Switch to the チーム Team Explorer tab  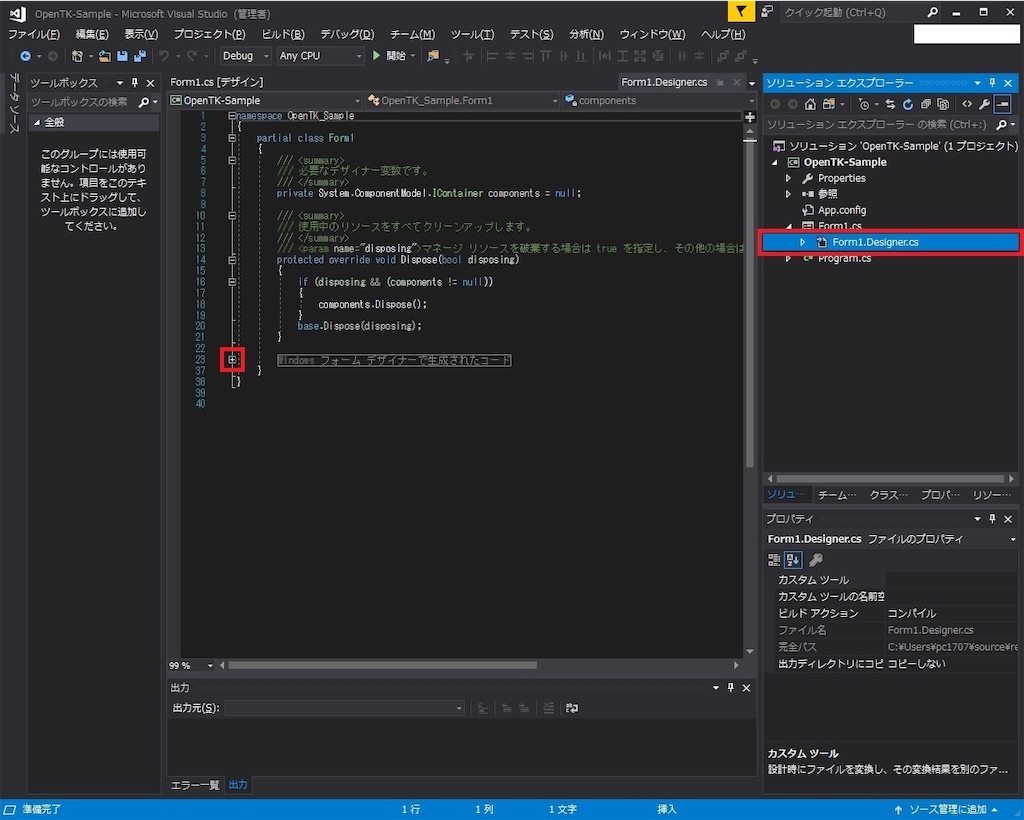coord(837,495)
